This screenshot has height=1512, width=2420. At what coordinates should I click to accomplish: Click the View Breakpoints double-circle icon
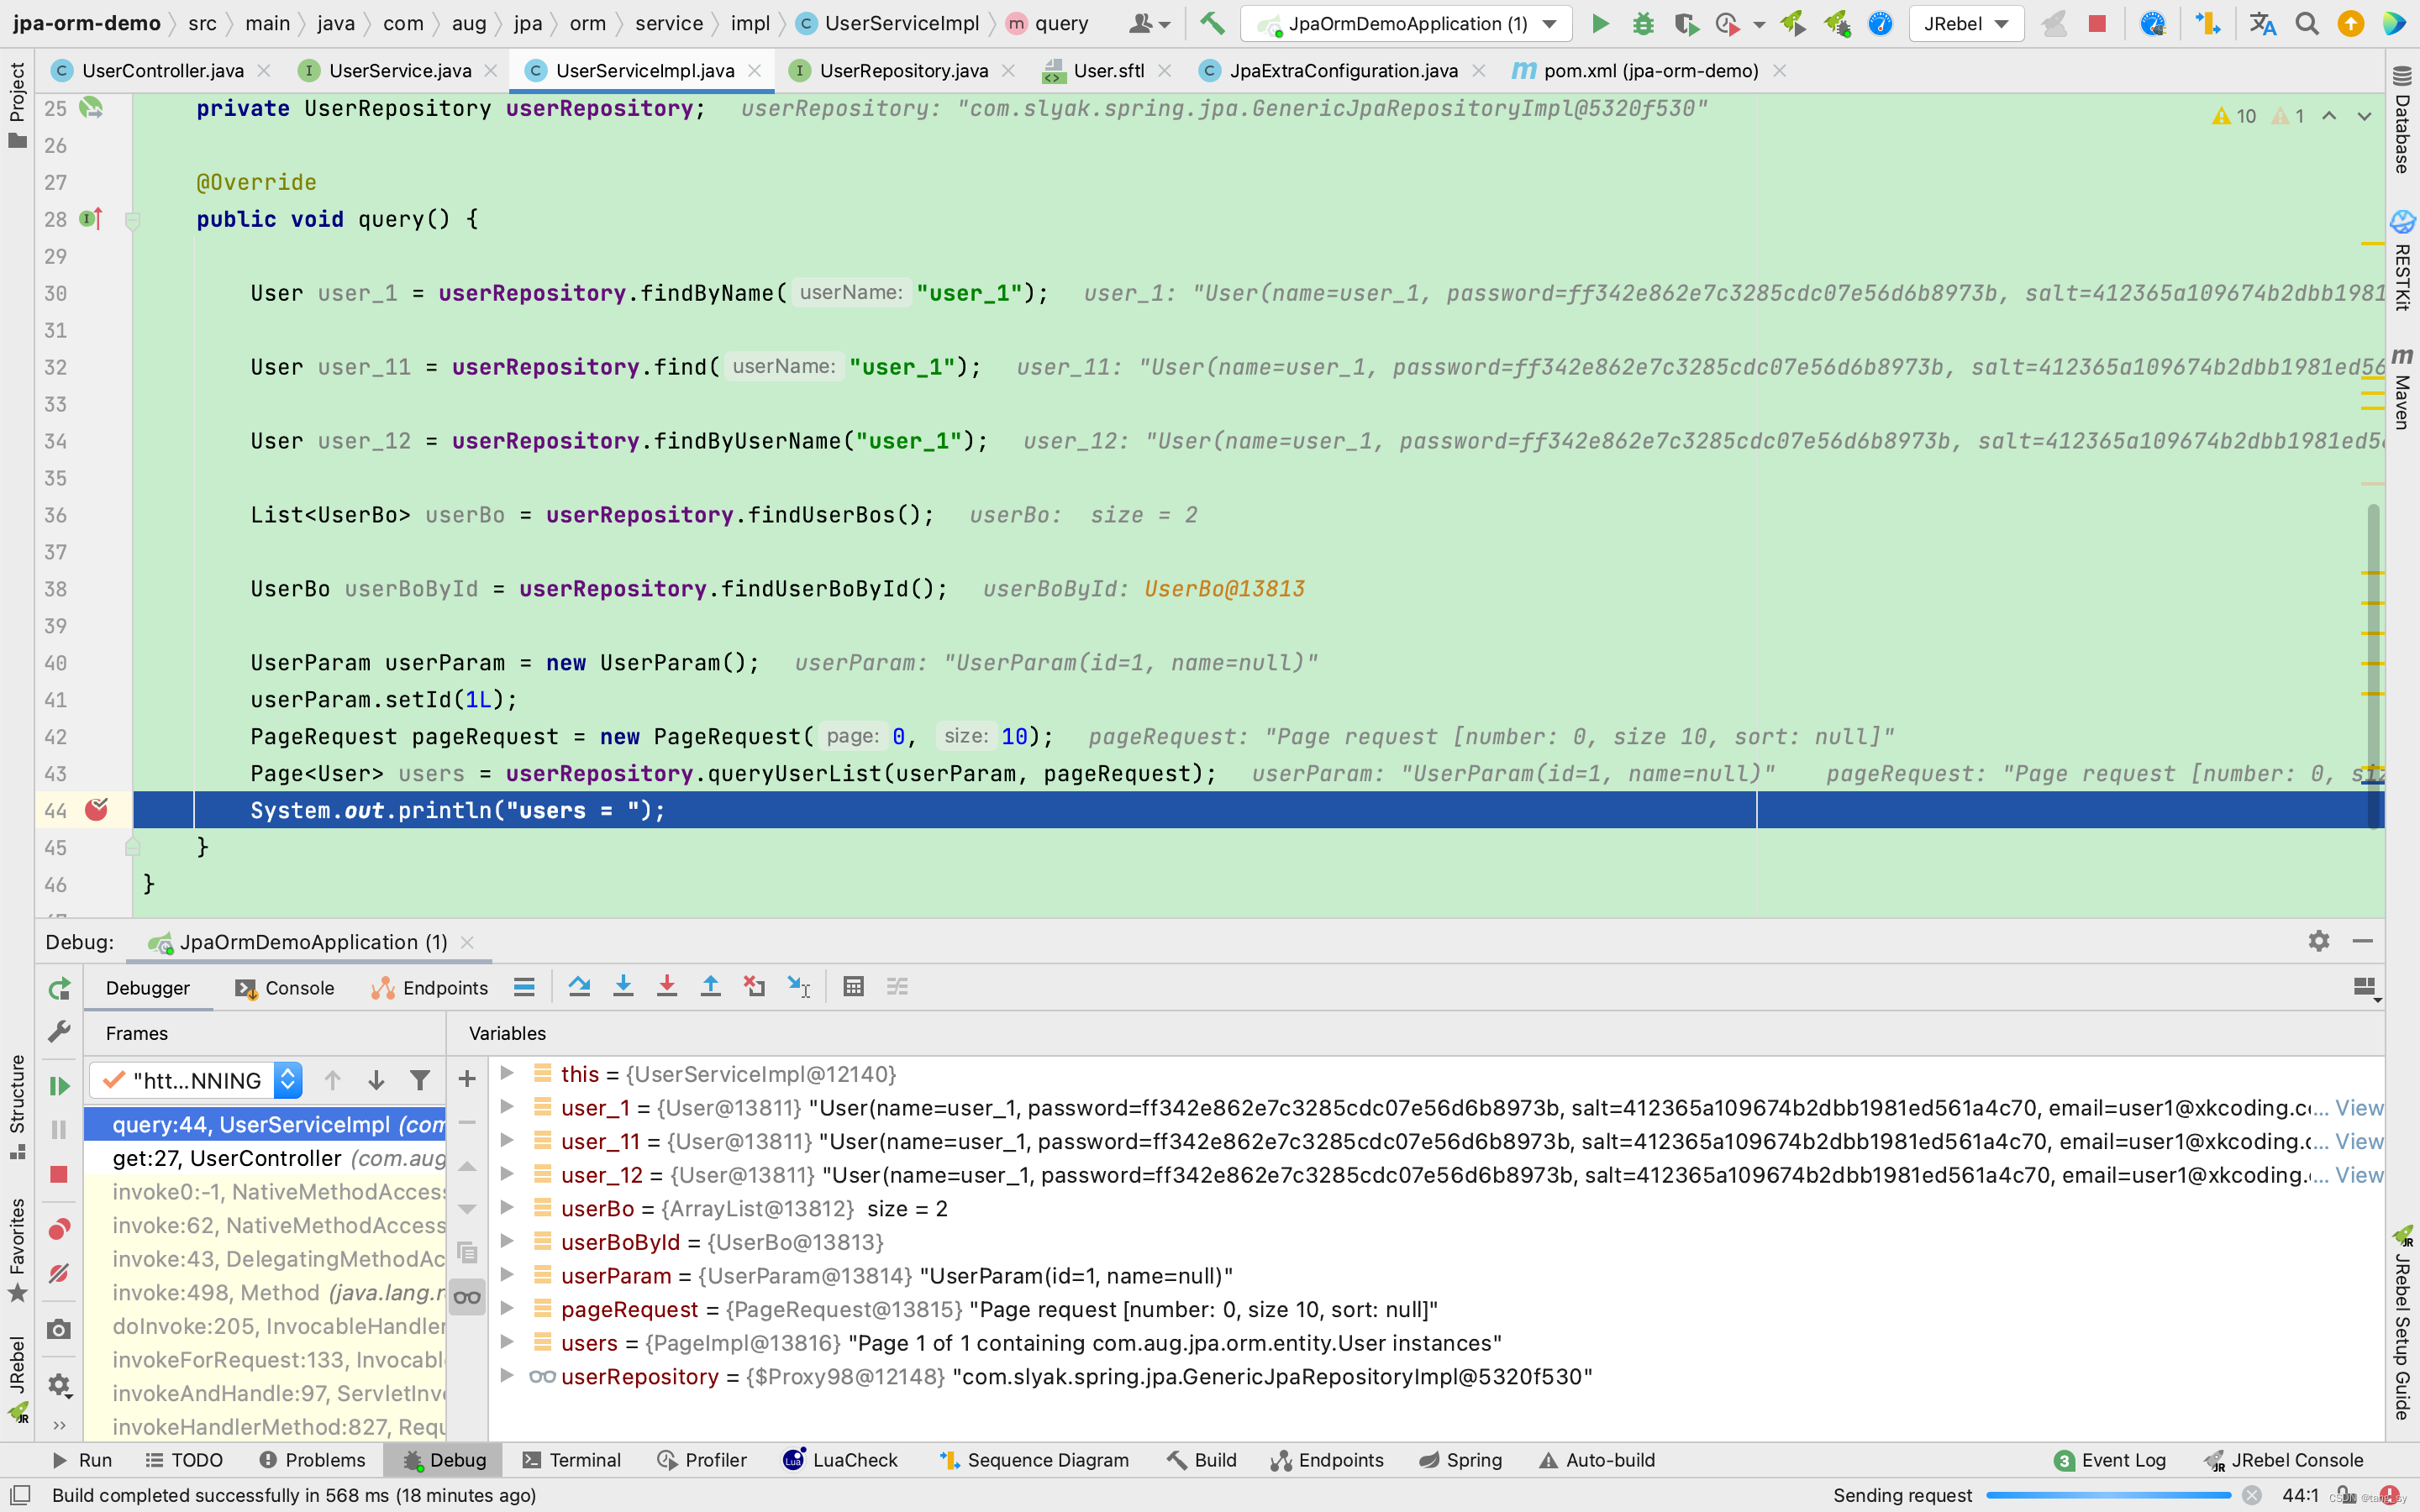tap(59, 1229)
